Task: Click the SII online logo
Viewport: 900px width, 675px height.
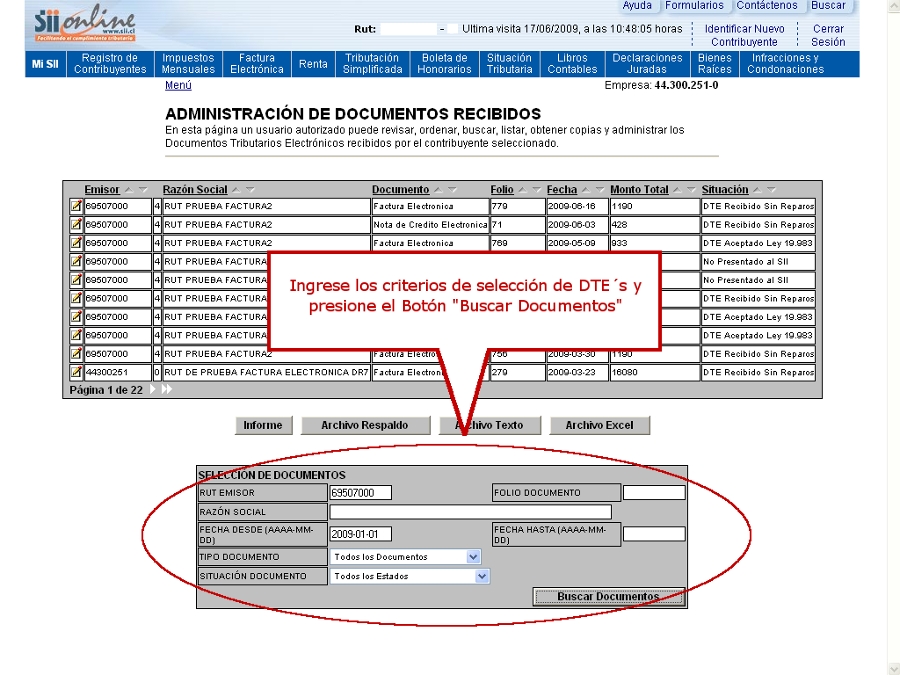Action: pyautogui.click(x=85, y=24)
